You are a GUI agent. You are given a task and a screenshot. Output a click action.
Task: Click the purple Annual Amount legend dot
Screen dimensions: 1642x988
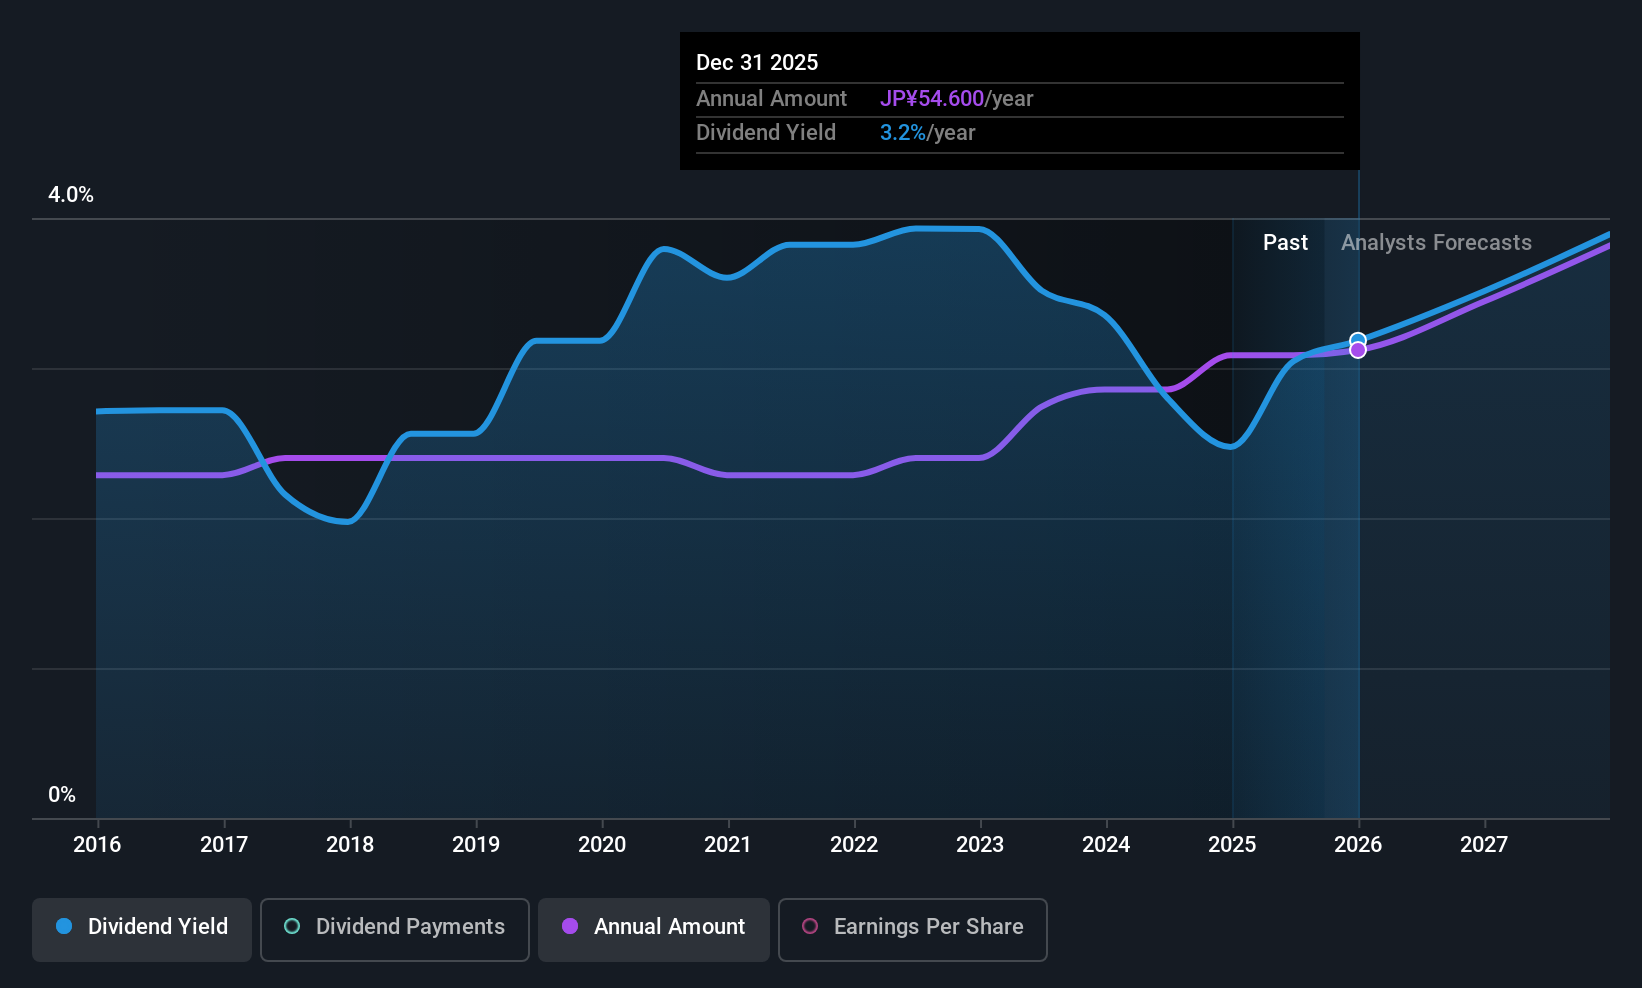[570, 926]
